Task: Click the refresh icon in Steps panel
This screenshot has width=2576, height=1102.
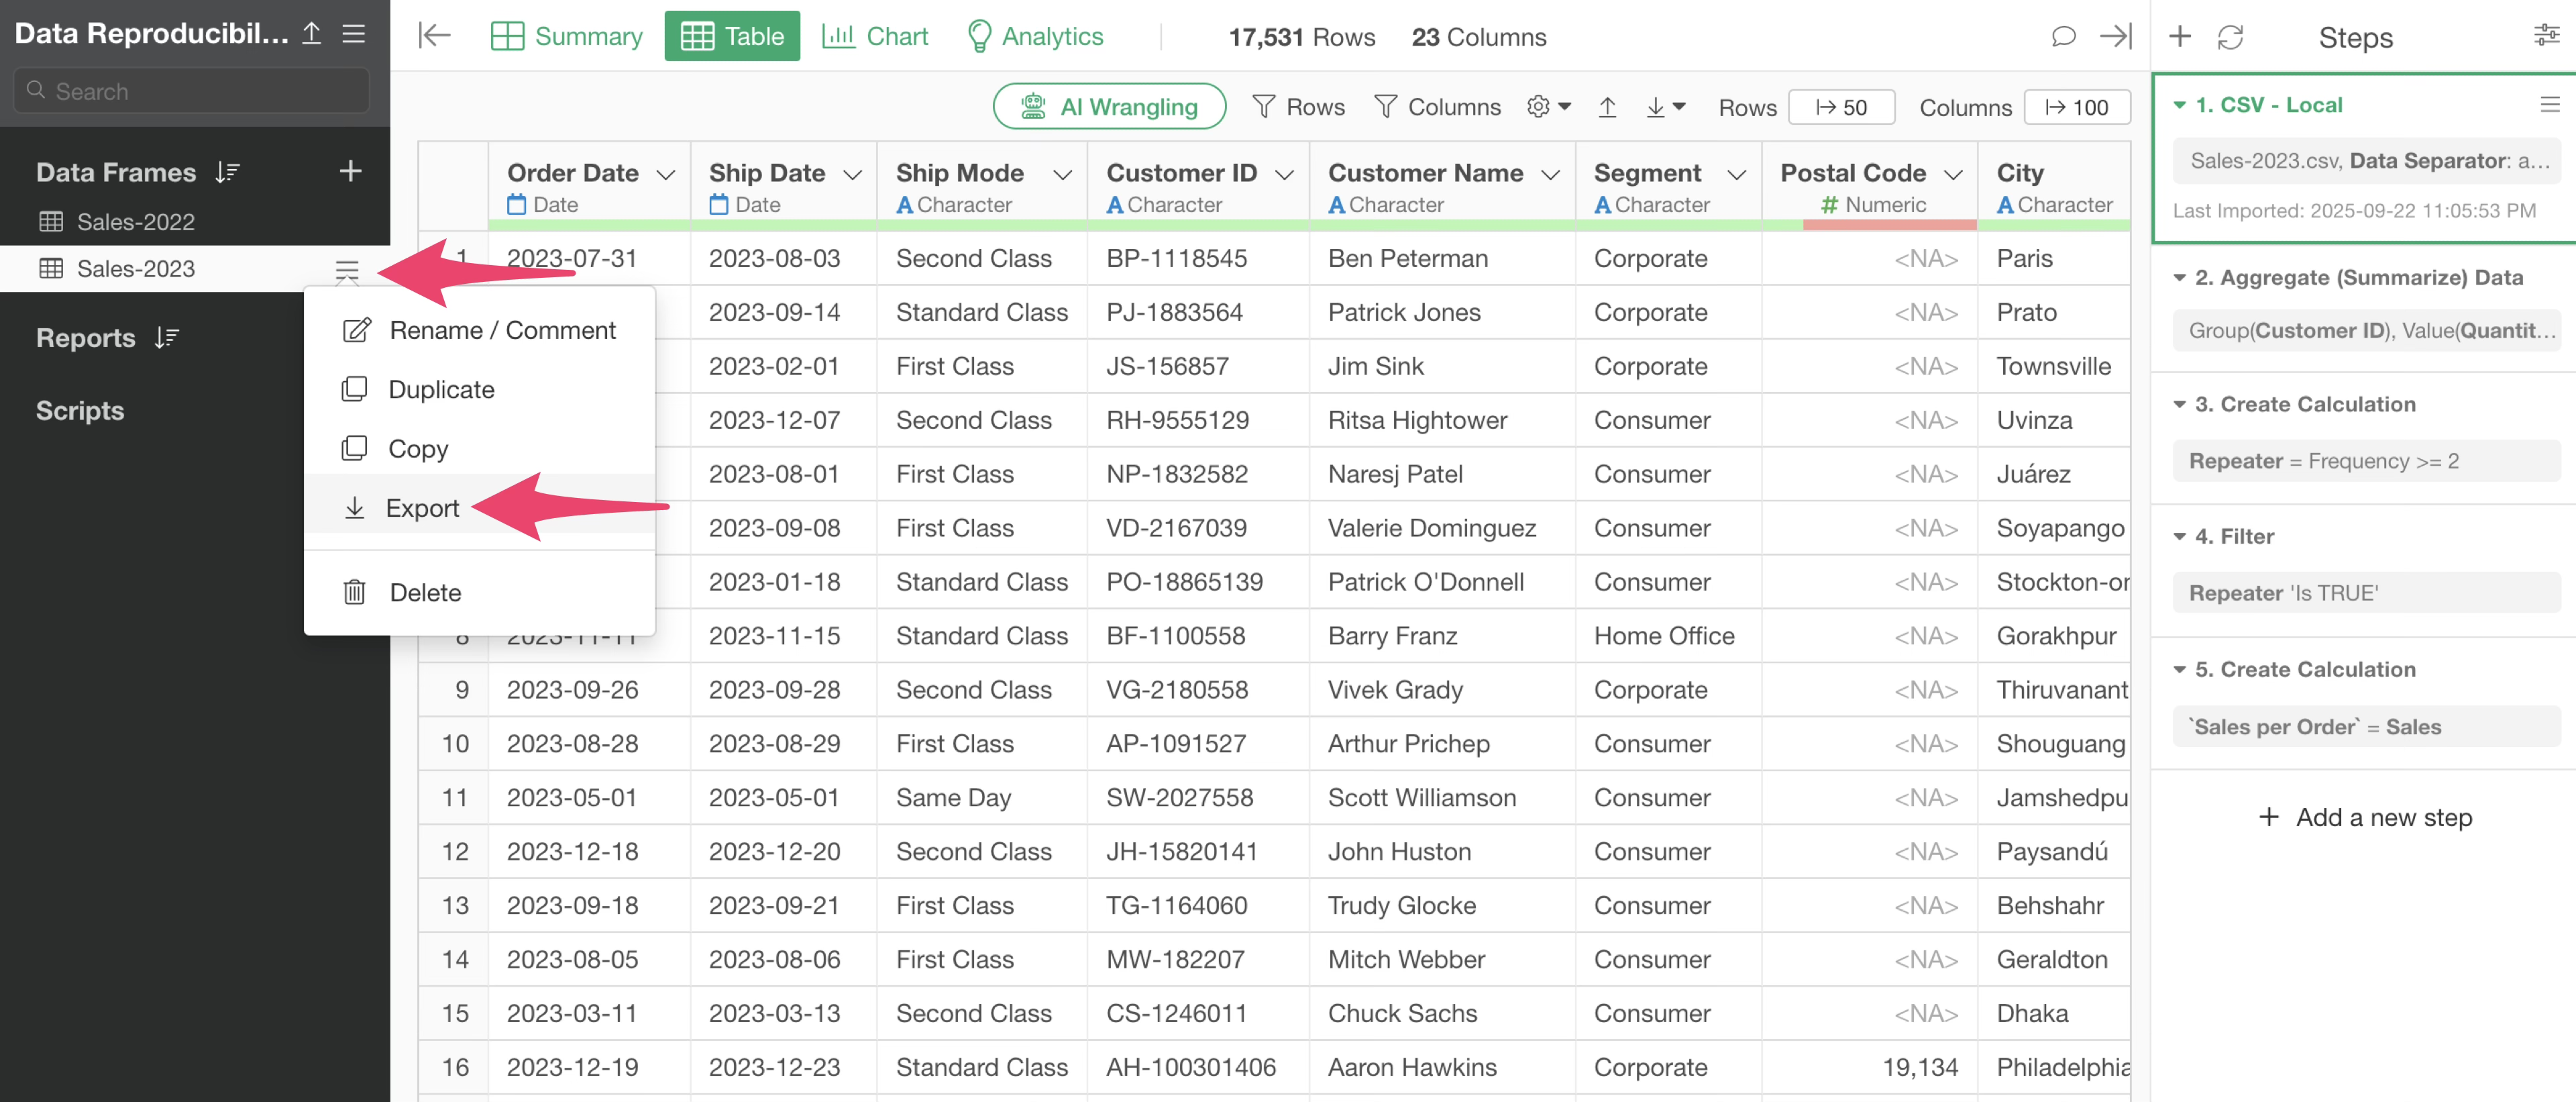Action: coord(2230,37)
